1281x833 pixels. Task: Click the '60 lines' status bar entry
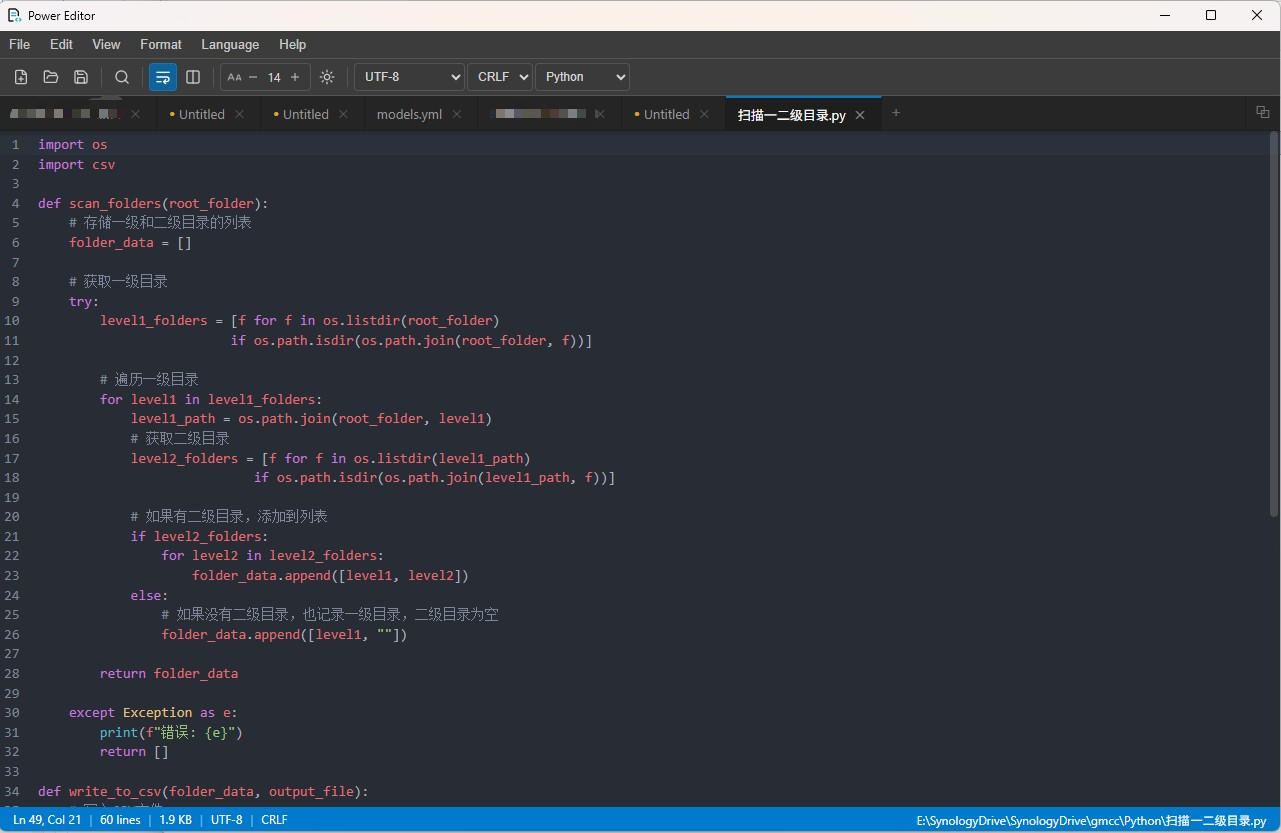[120, 820]
